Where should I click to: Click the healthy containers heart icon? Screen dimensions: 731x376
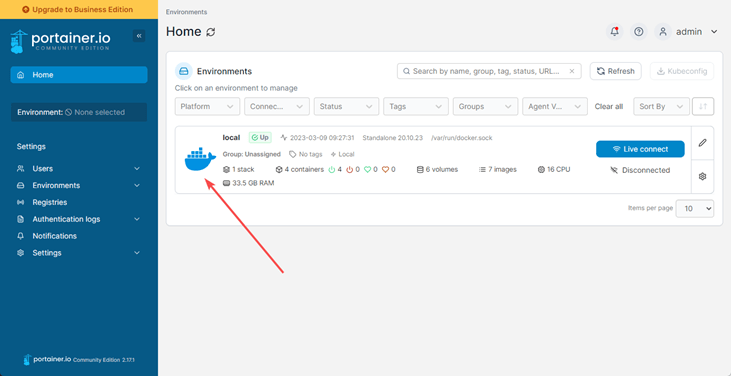[x=367, y=170]
